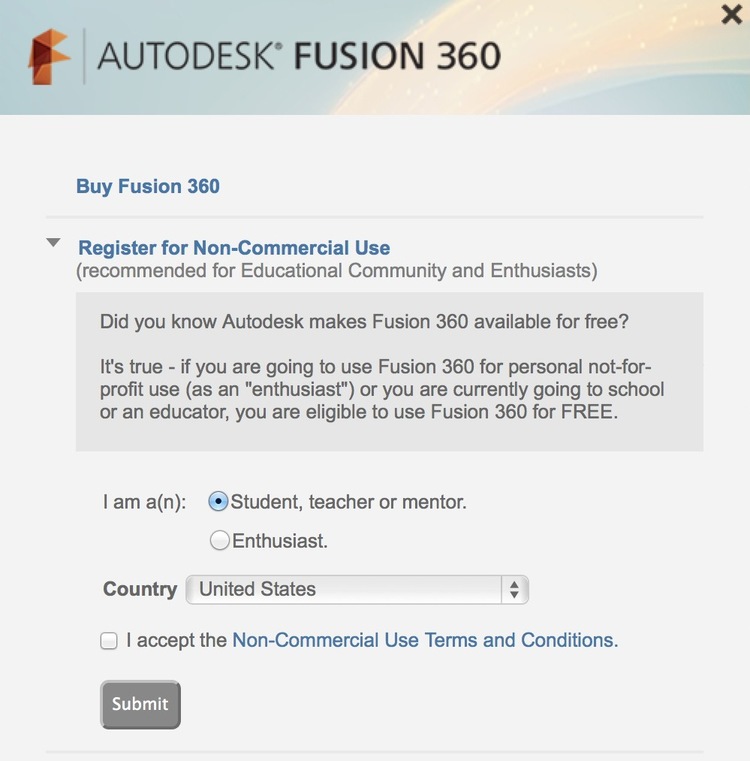Screen dimensions: 750x761
Task: Click Register for Non-Commercial Use heading
Action: 234,248
